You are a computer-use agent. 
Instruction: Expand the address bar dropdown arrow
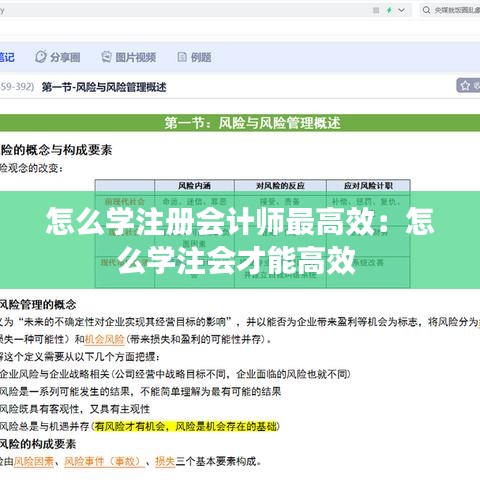pos(402,10)
